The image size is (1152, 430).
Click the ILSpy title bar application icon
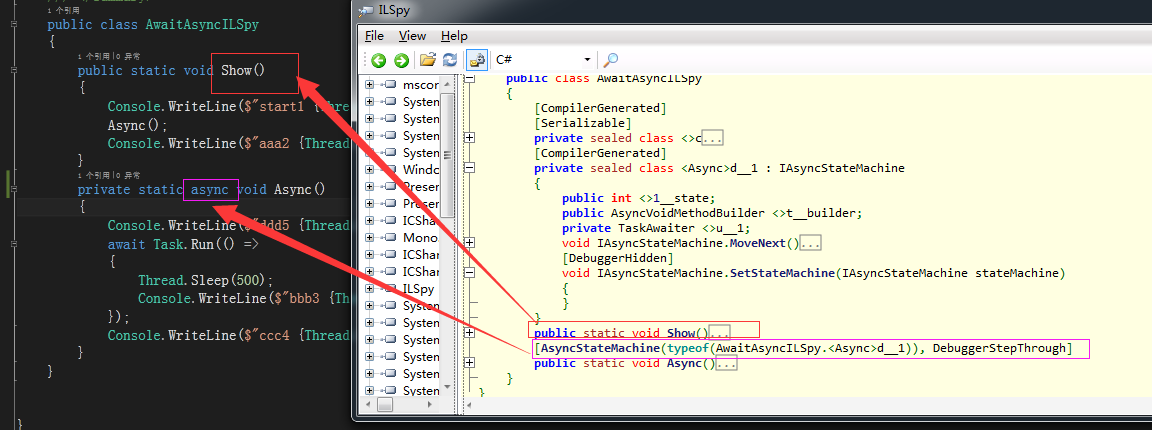pos(366,11)
